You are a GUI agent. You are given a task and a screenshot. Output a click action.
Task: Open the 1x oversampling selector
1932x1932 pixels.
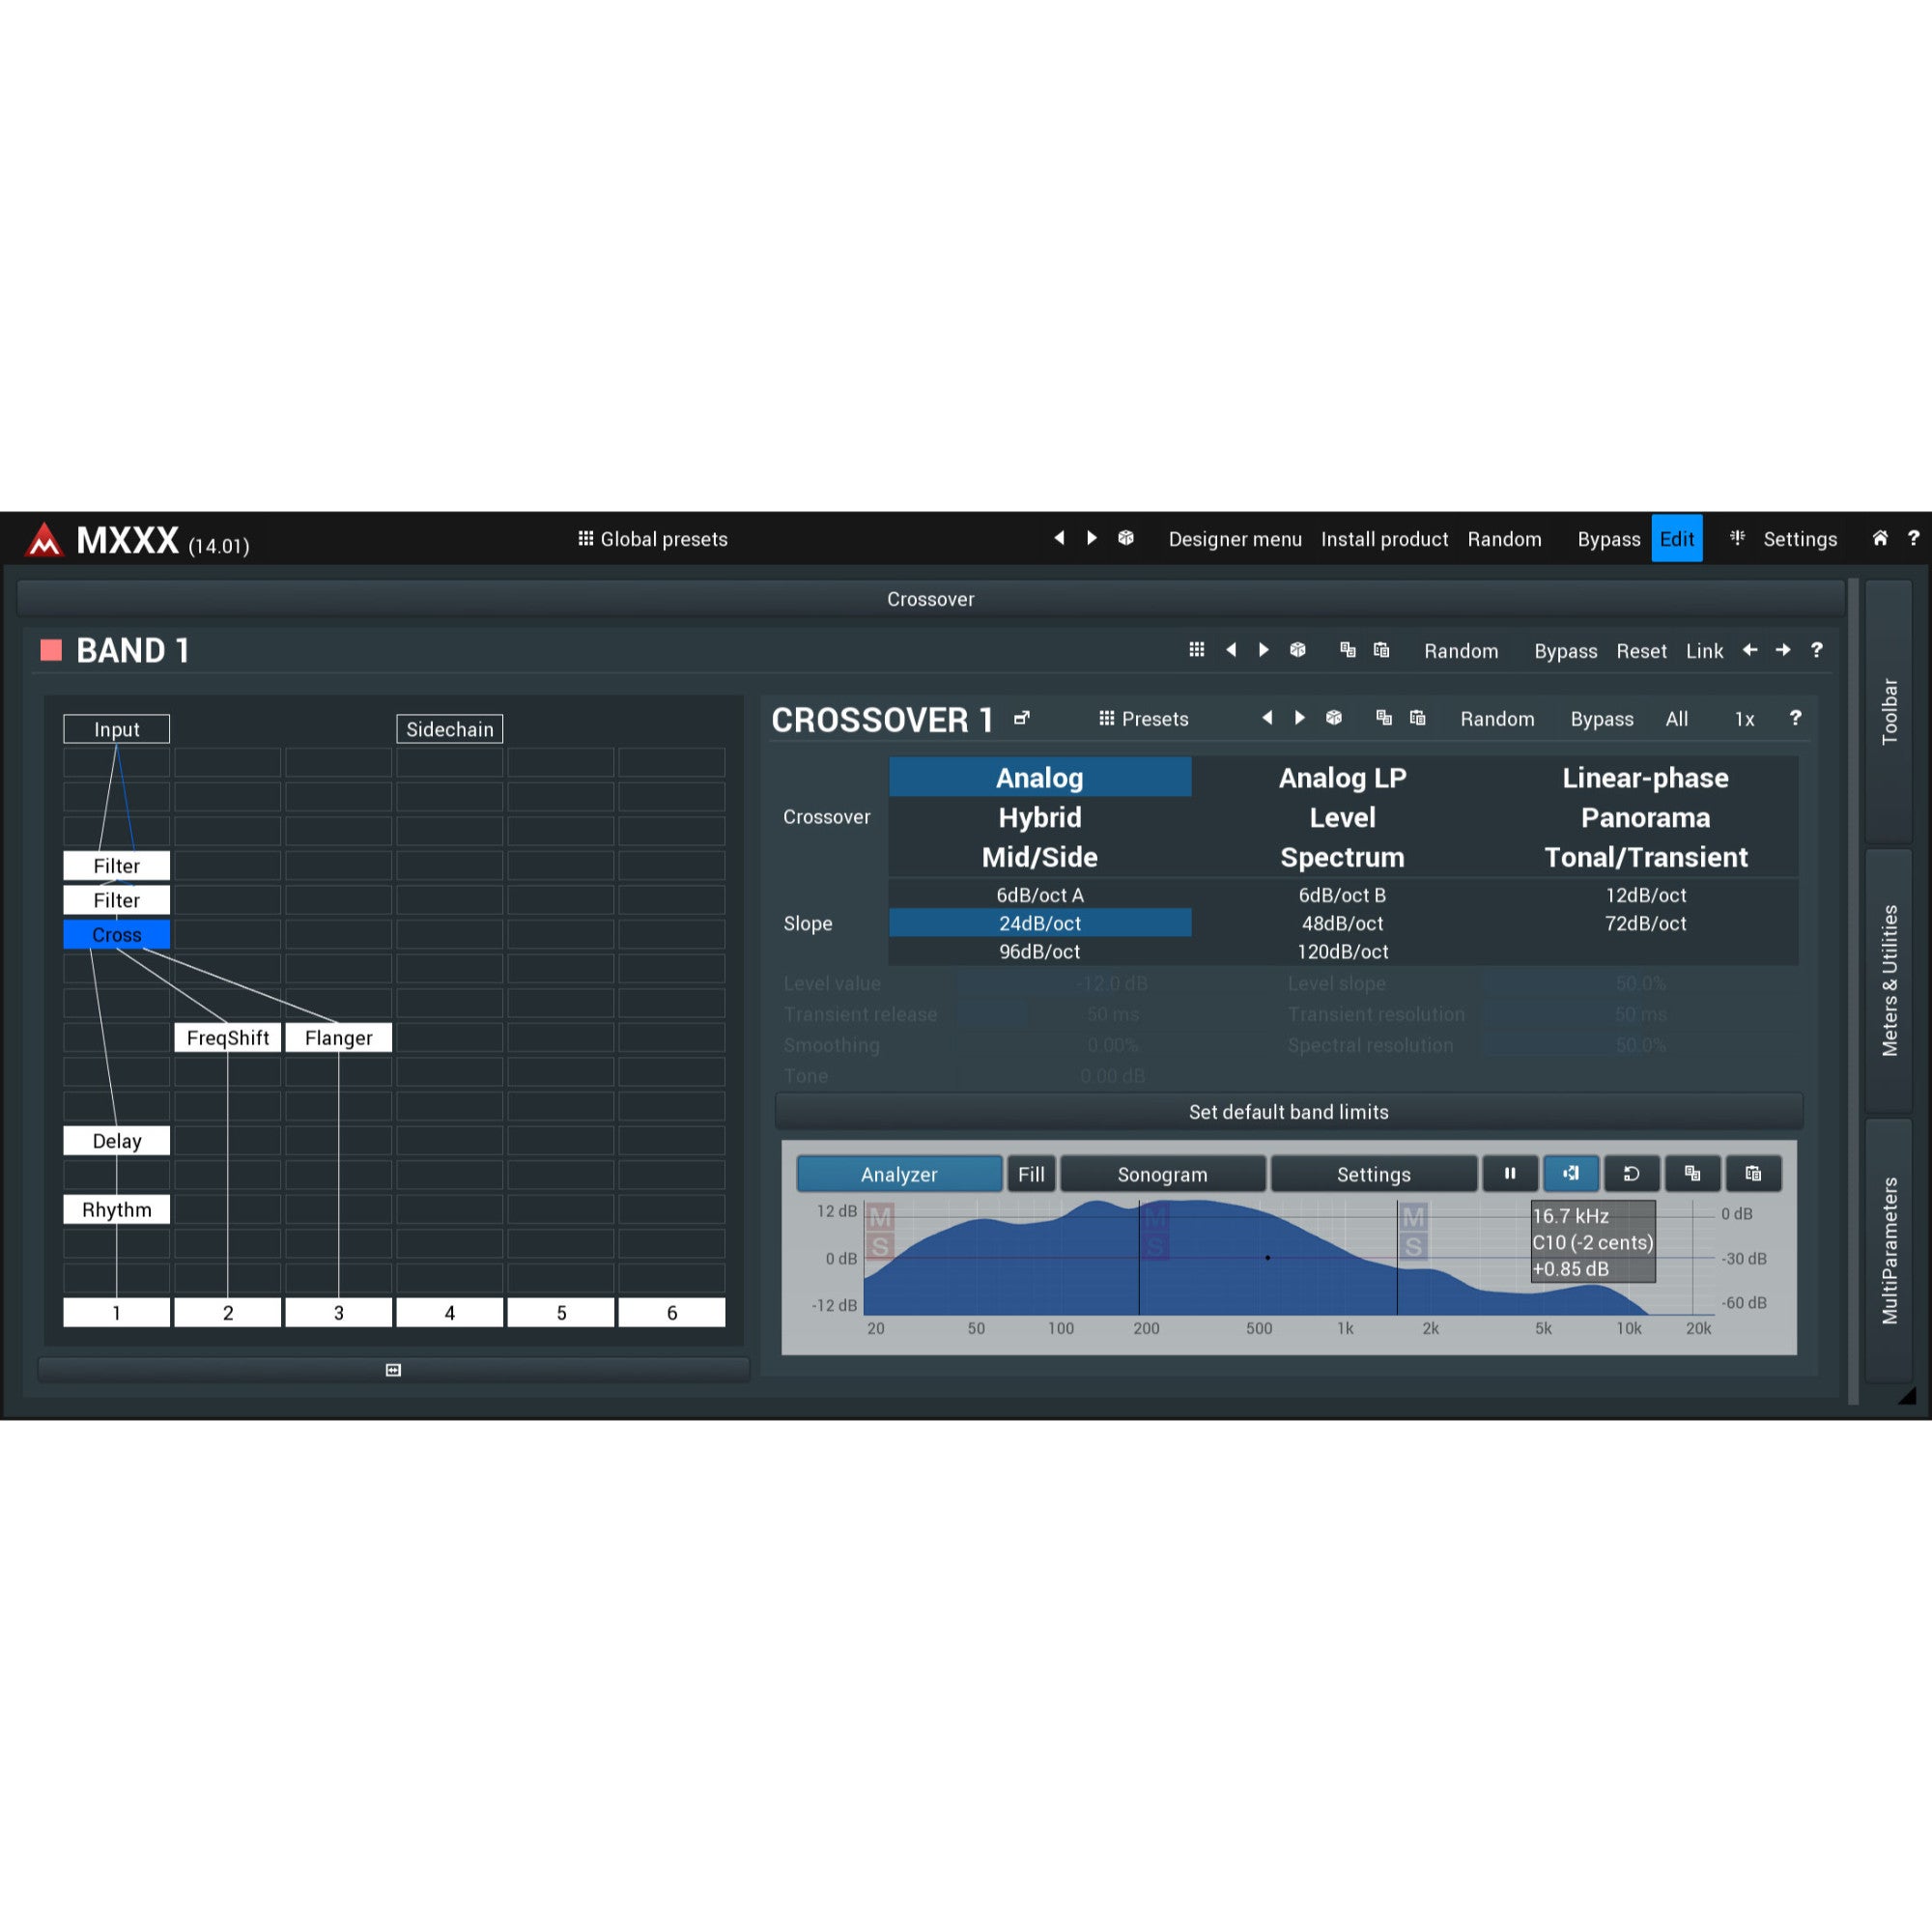click(x=1744, y=719)
